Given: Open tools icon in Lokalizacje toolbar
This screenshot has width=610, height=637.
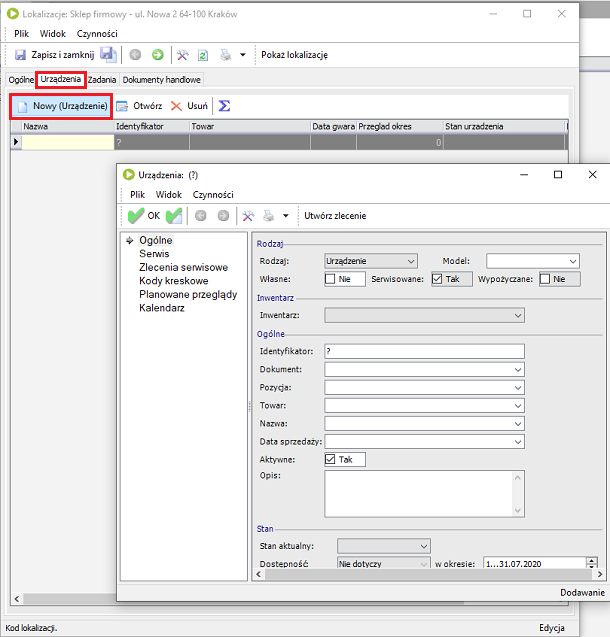Looking at the screenshot, I should pos(182,55).
